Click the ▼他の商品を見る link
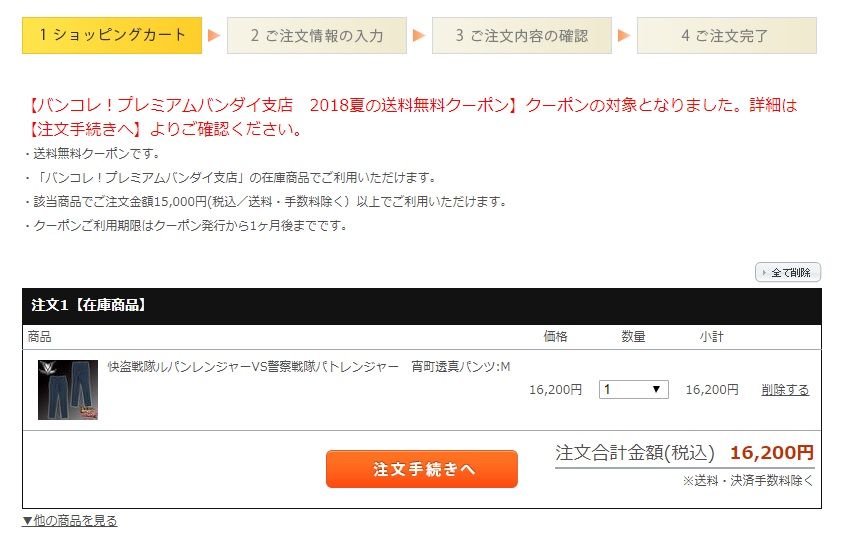 coord(70,521)
